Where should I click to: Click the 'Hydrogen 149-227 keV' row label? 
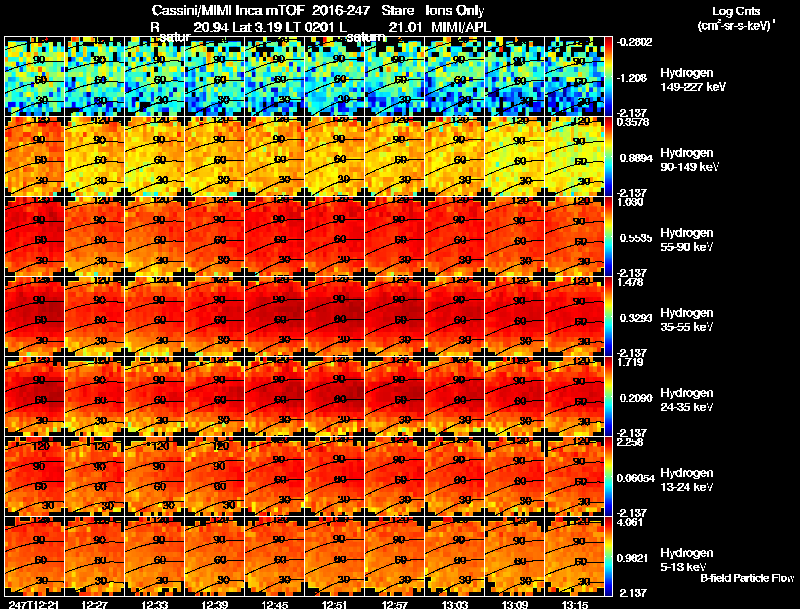coord(693,80)
